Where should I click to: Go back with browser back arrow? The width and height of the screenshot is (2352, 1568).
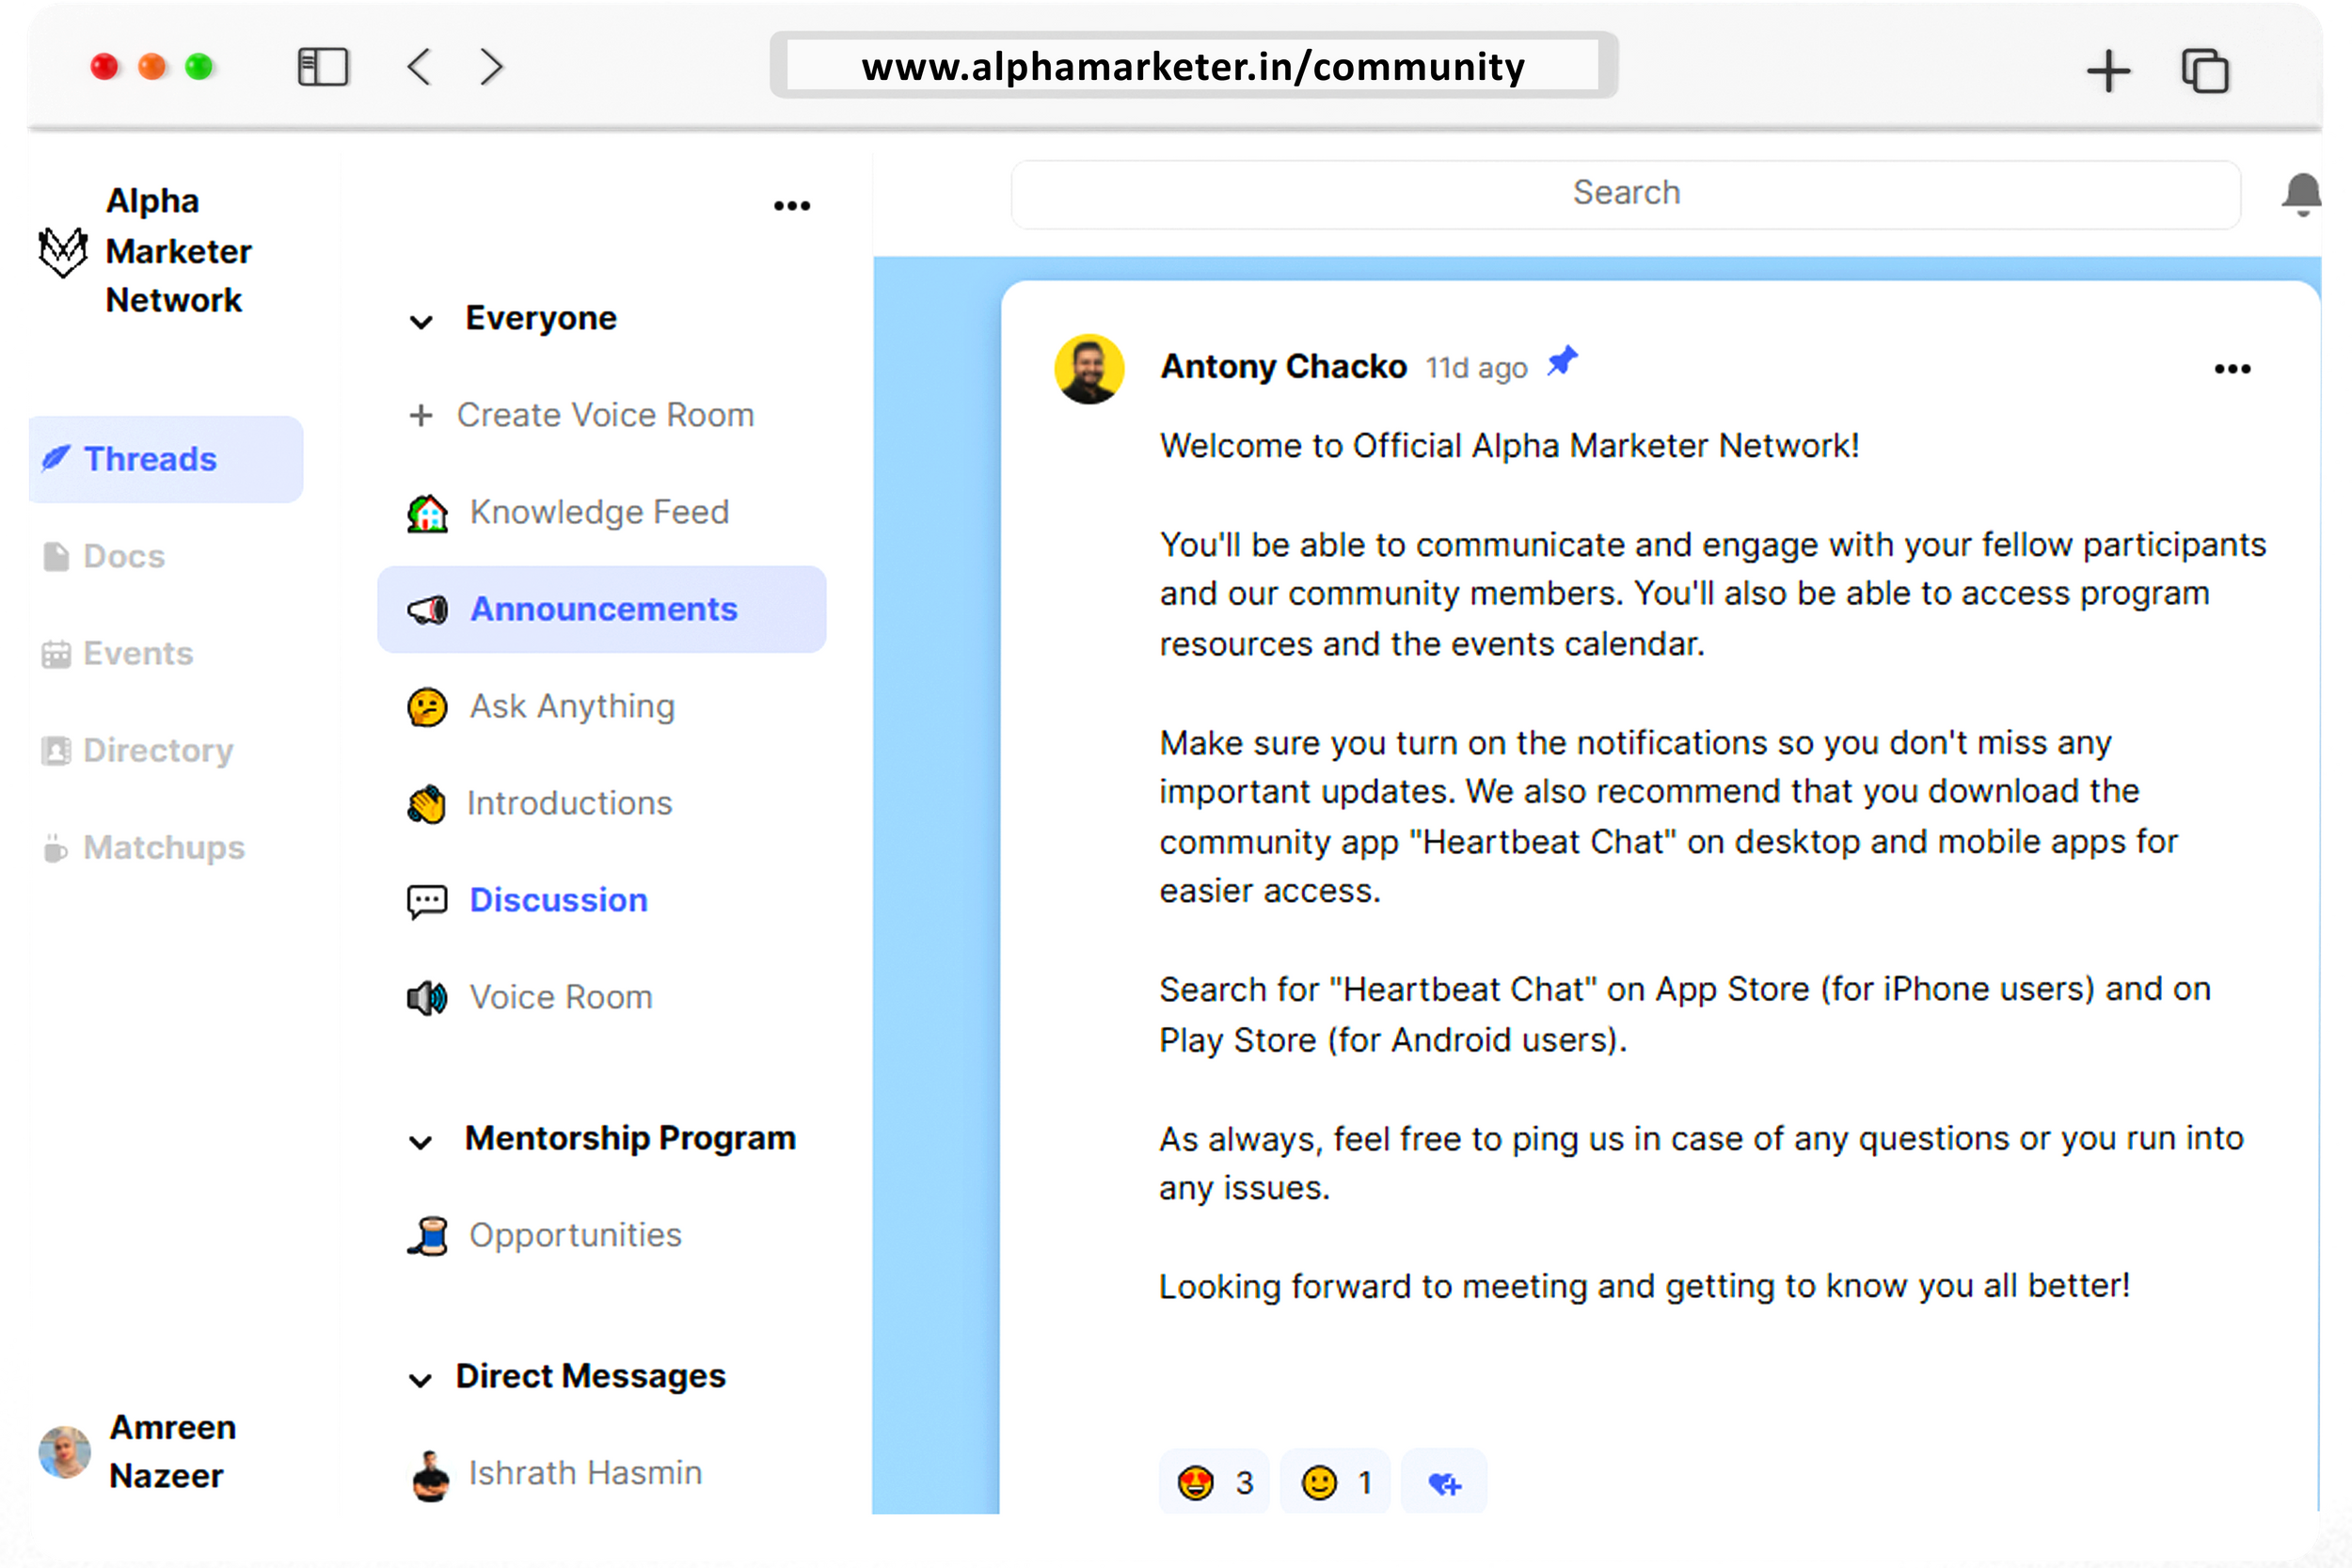420,68
